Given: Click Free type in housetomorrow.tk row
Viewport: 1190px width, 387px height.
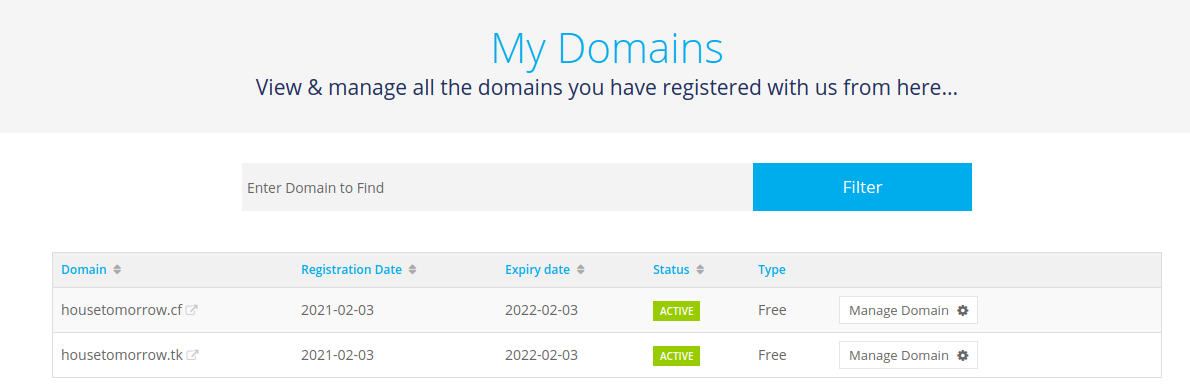Looking at the screenshot, I should point(772,355).
